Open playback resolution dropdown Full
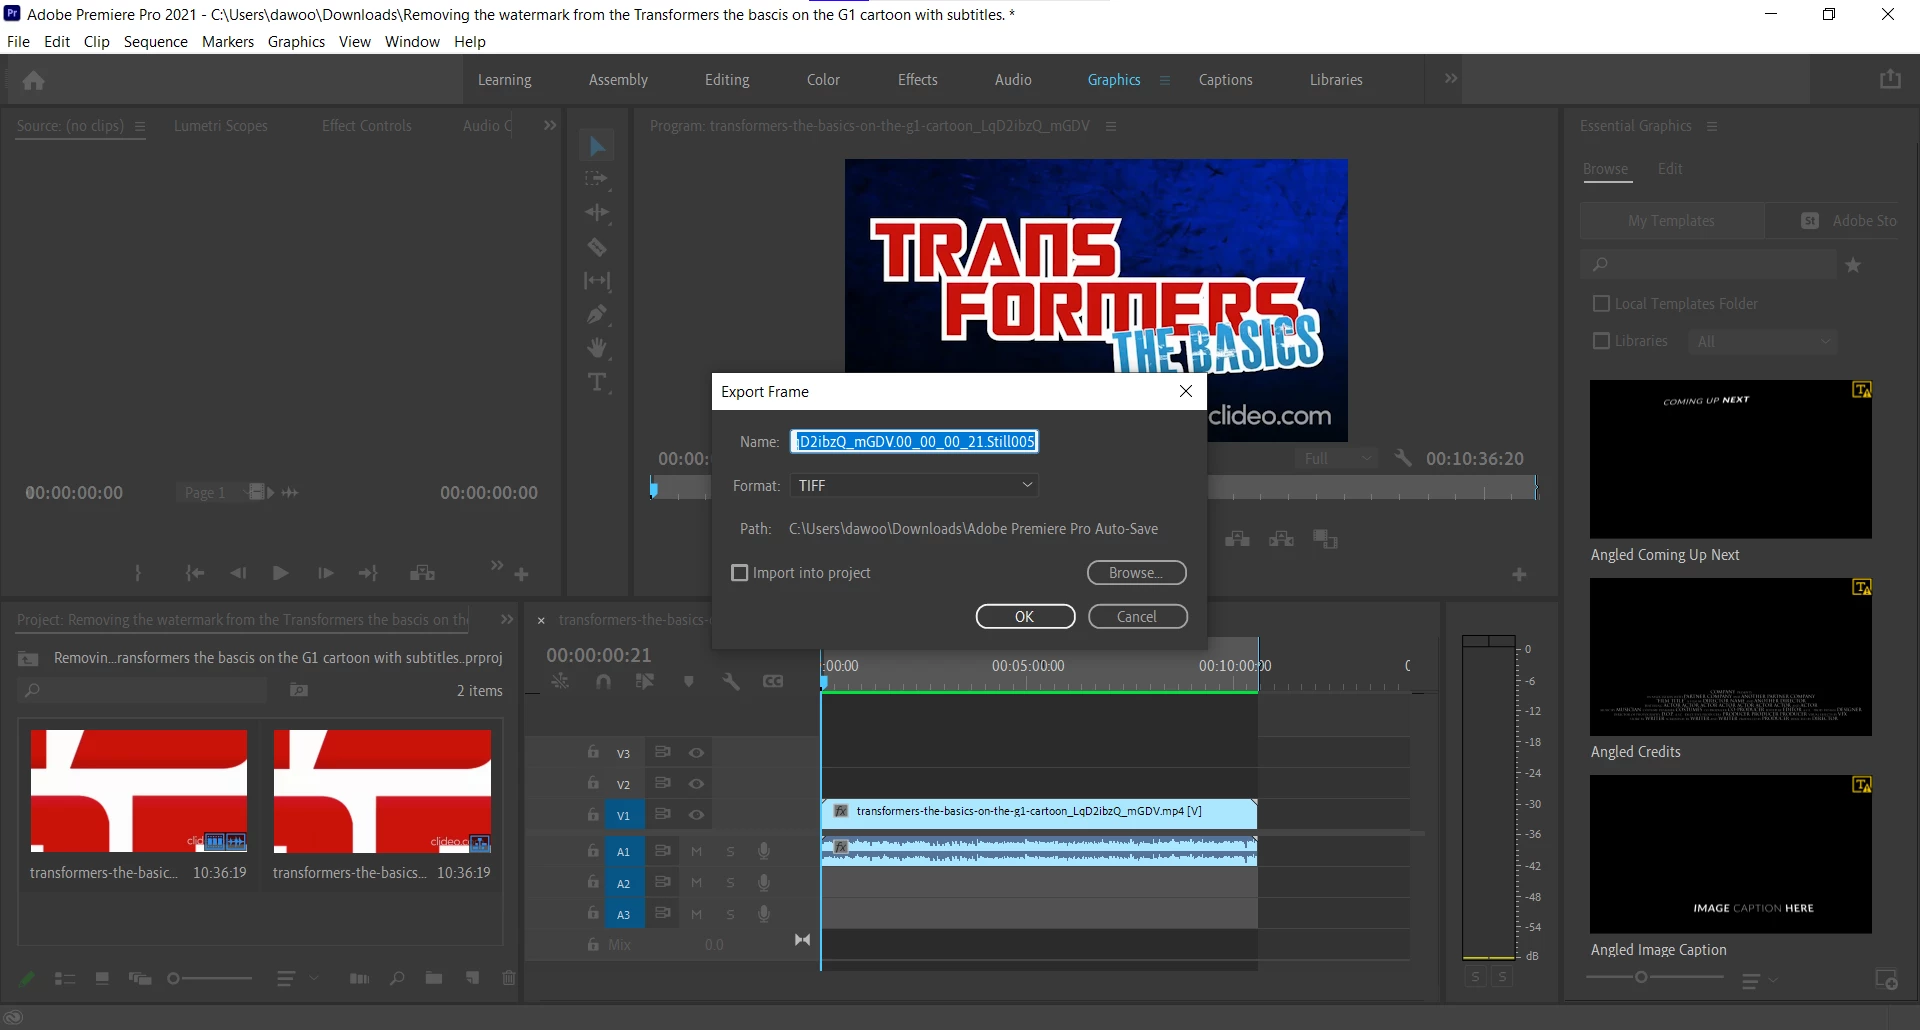The height and width of the screenshot is (1030, 1920). [x=1336, y=458]
